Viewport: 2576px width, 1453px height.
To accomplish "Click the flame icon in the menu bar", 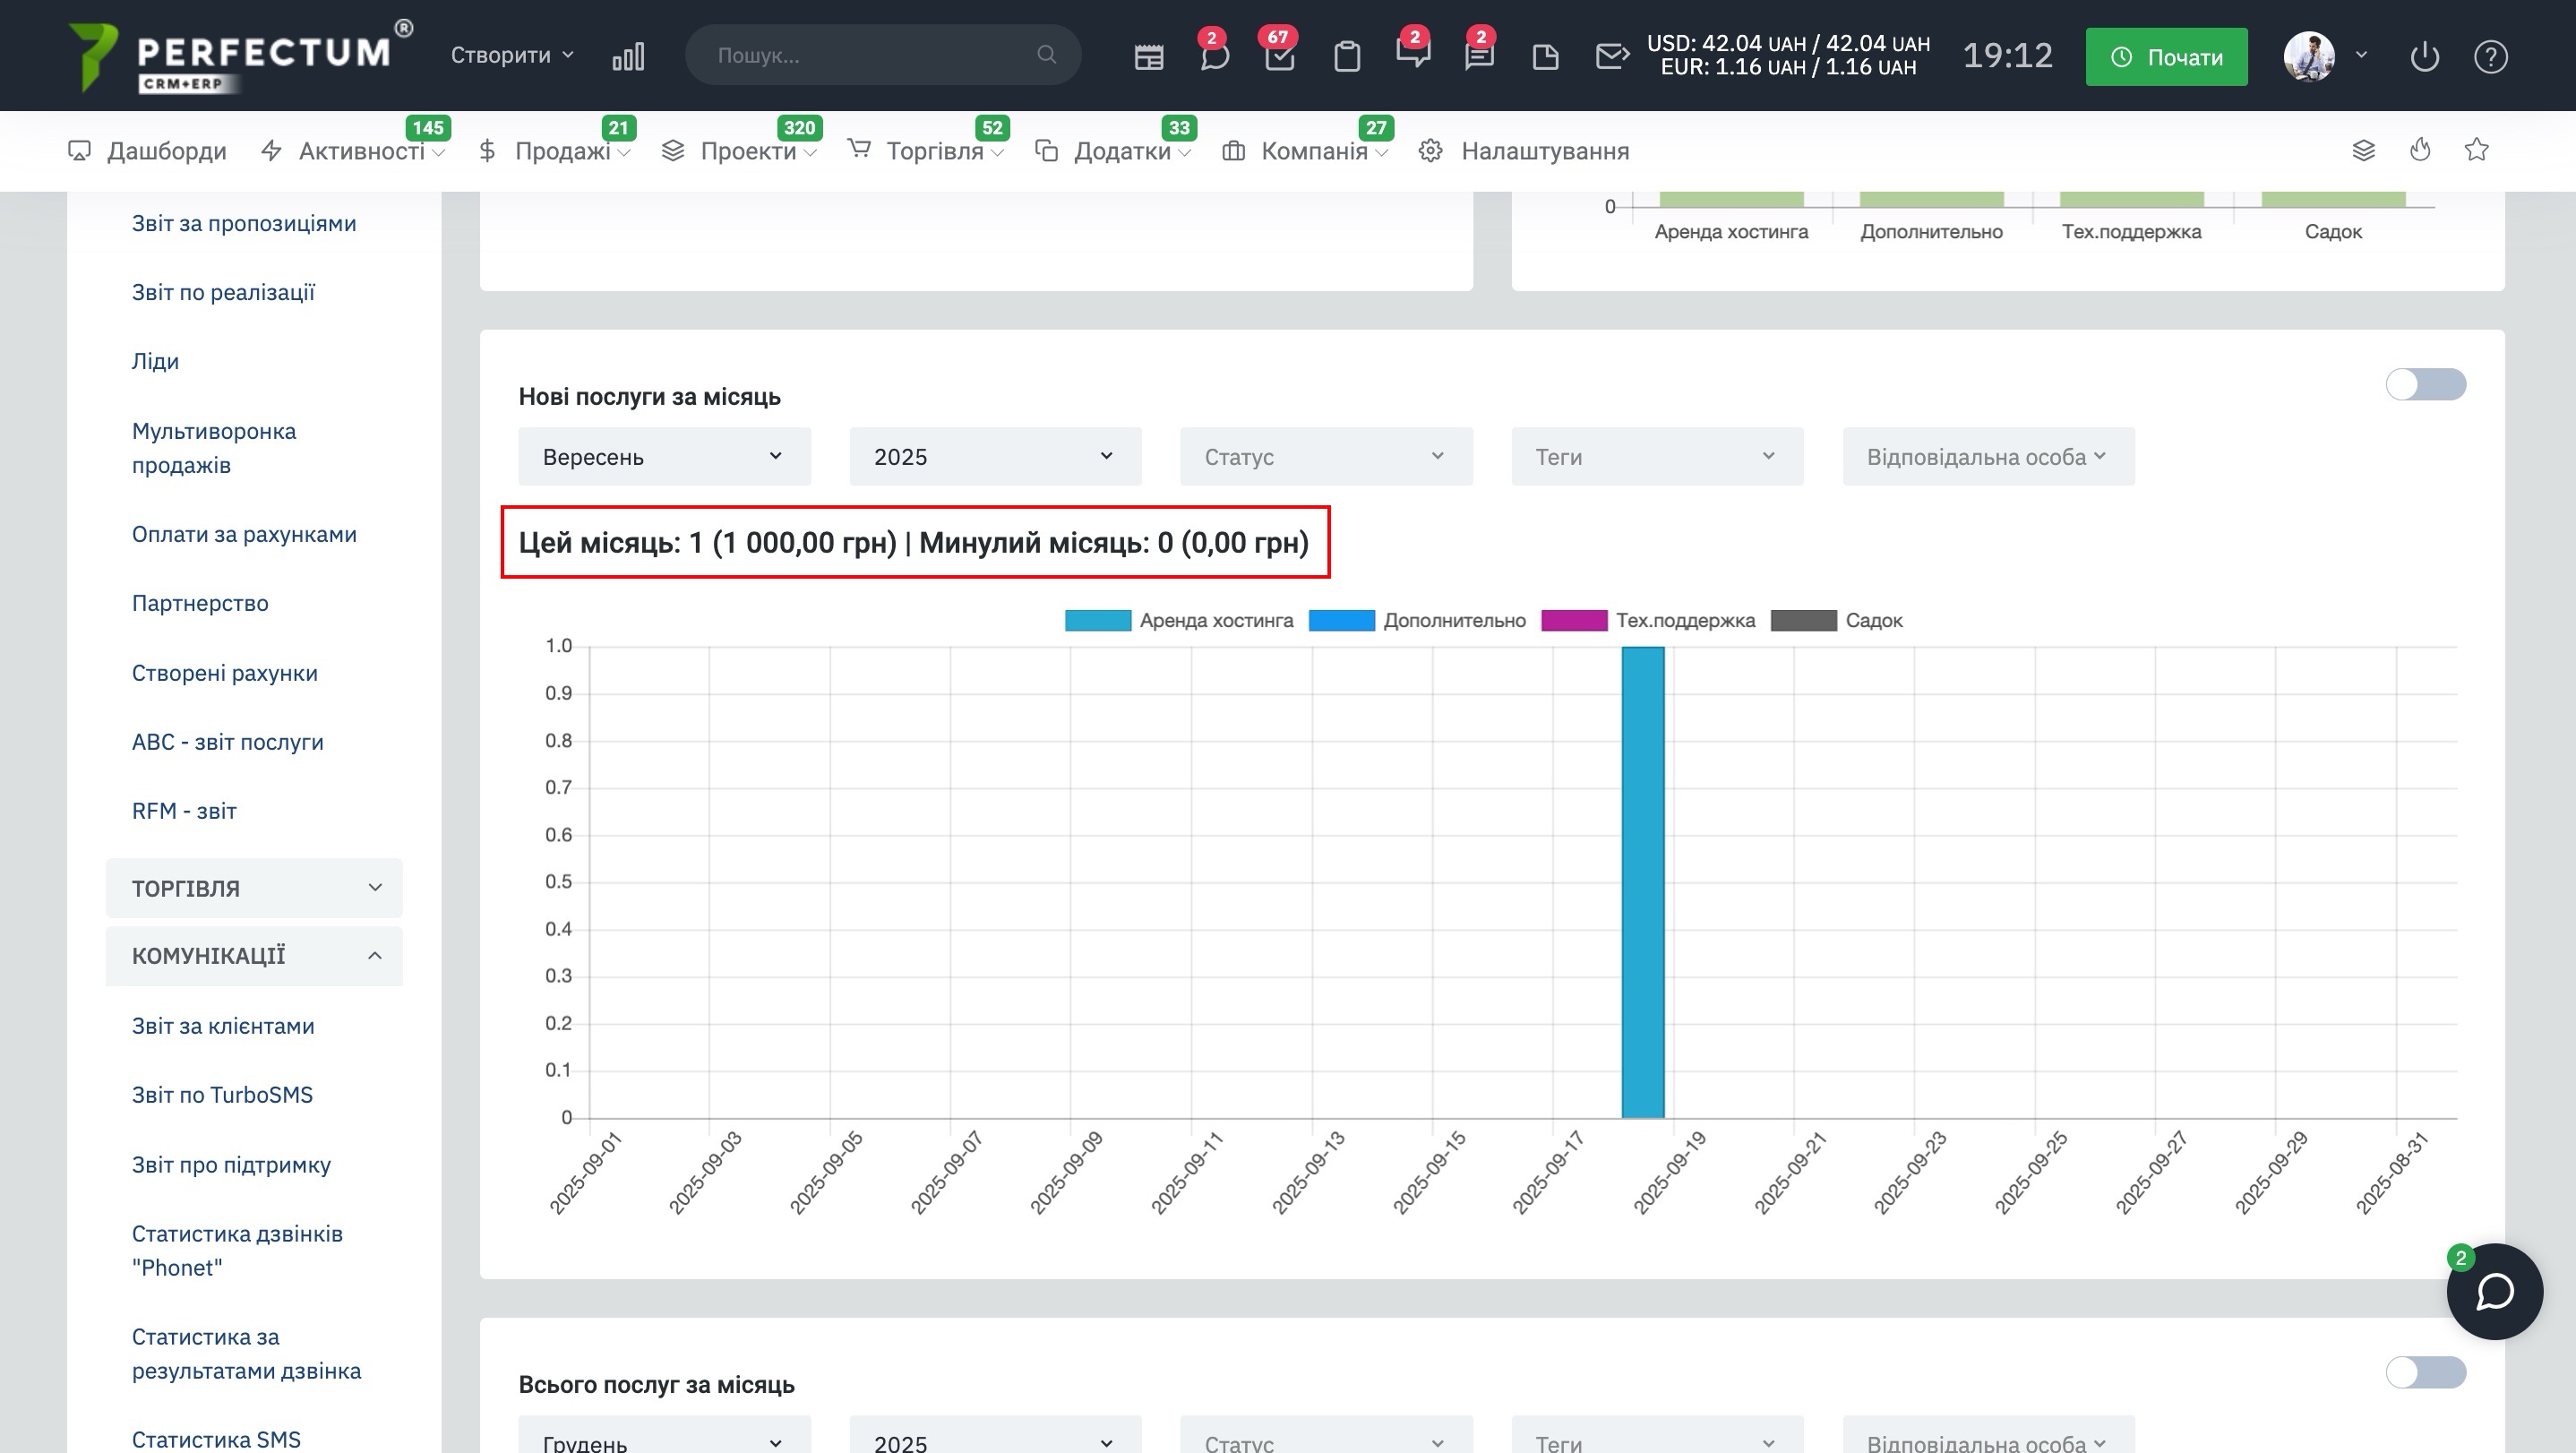I will tap(2420, 150).
